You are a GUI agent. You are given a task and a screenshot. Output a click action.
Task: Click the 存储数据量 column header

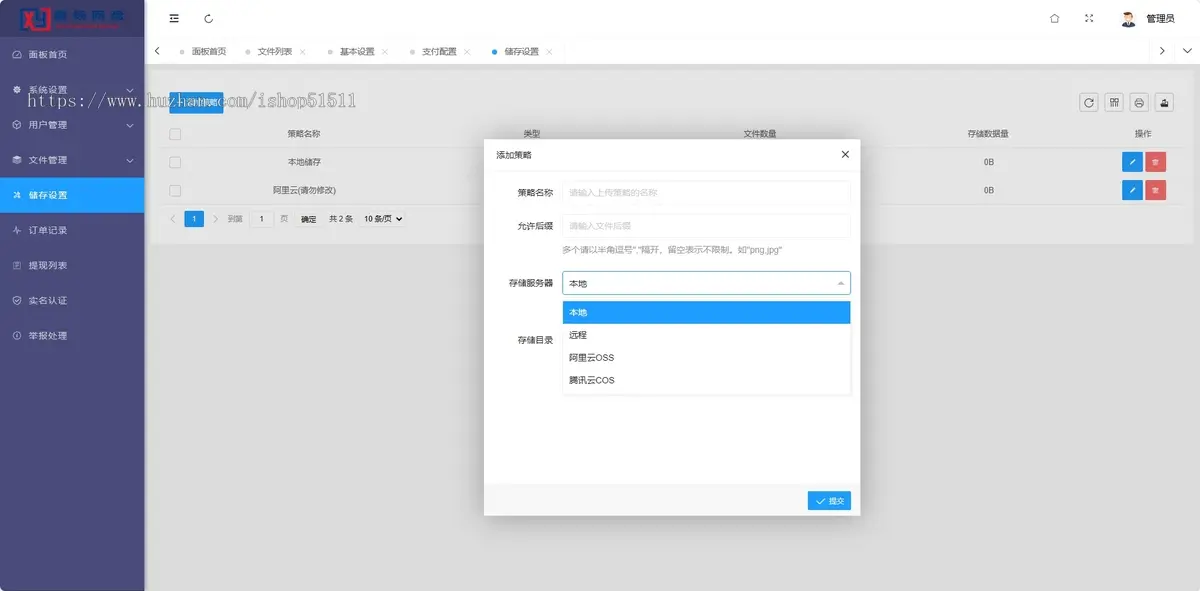click(988, 133)
